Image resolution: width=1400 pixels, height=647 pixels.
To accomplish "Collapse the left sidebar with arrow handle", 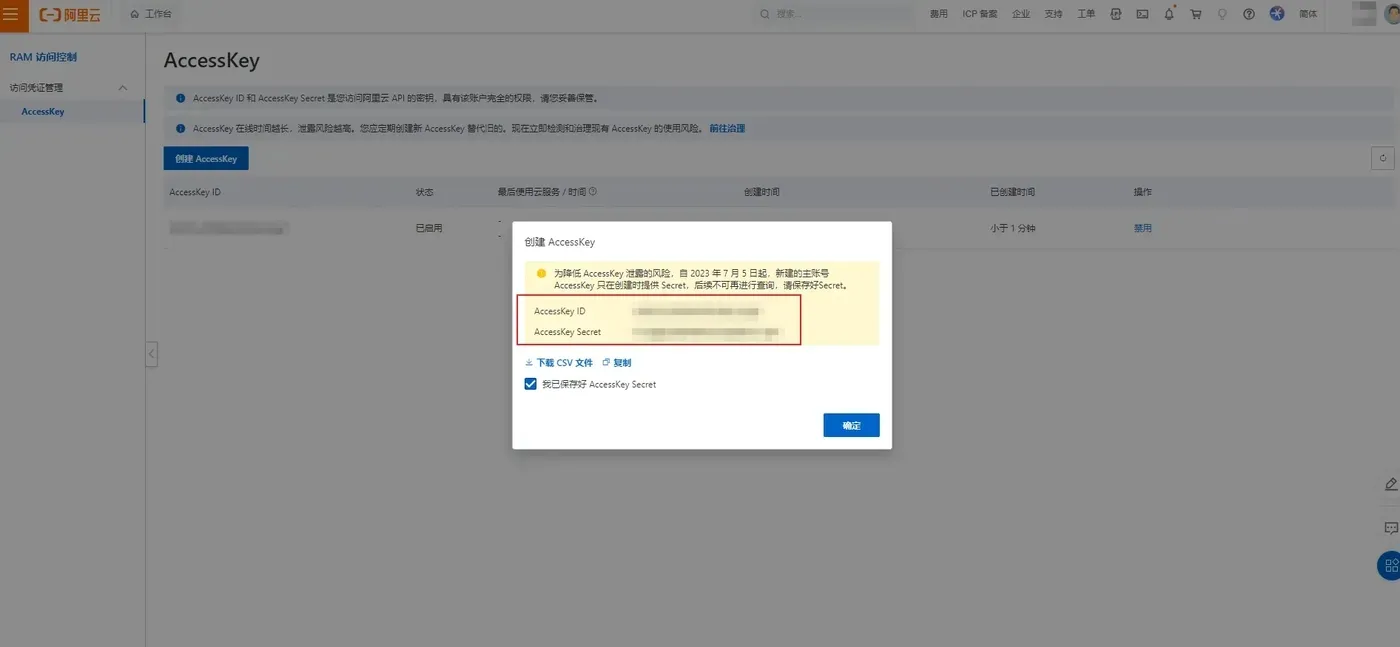I will point(151,354).
